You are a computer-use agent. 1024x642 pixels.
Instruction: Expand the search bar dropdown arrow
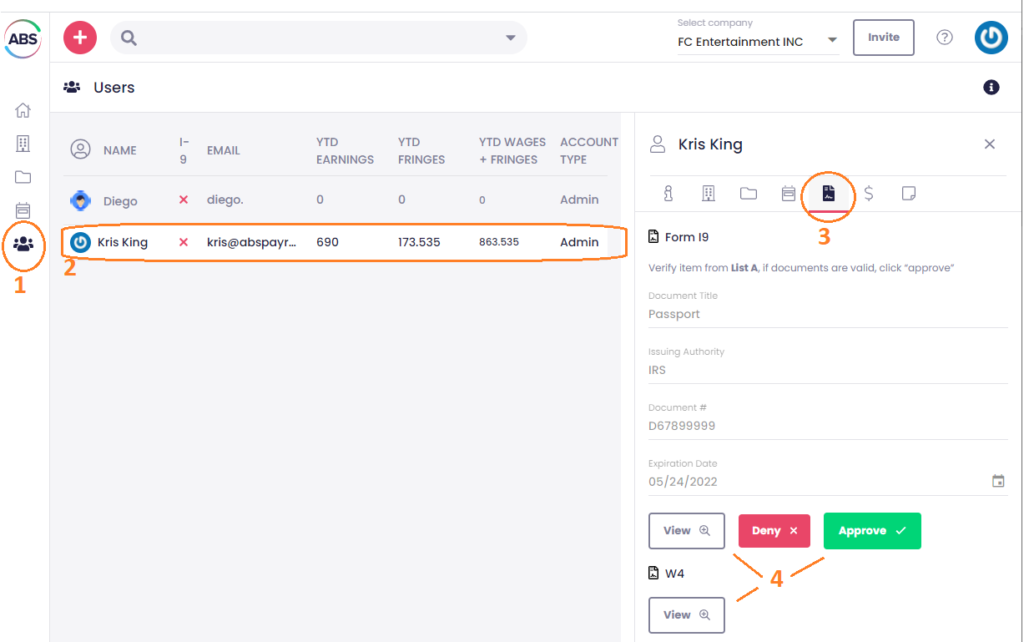point(511,38)
